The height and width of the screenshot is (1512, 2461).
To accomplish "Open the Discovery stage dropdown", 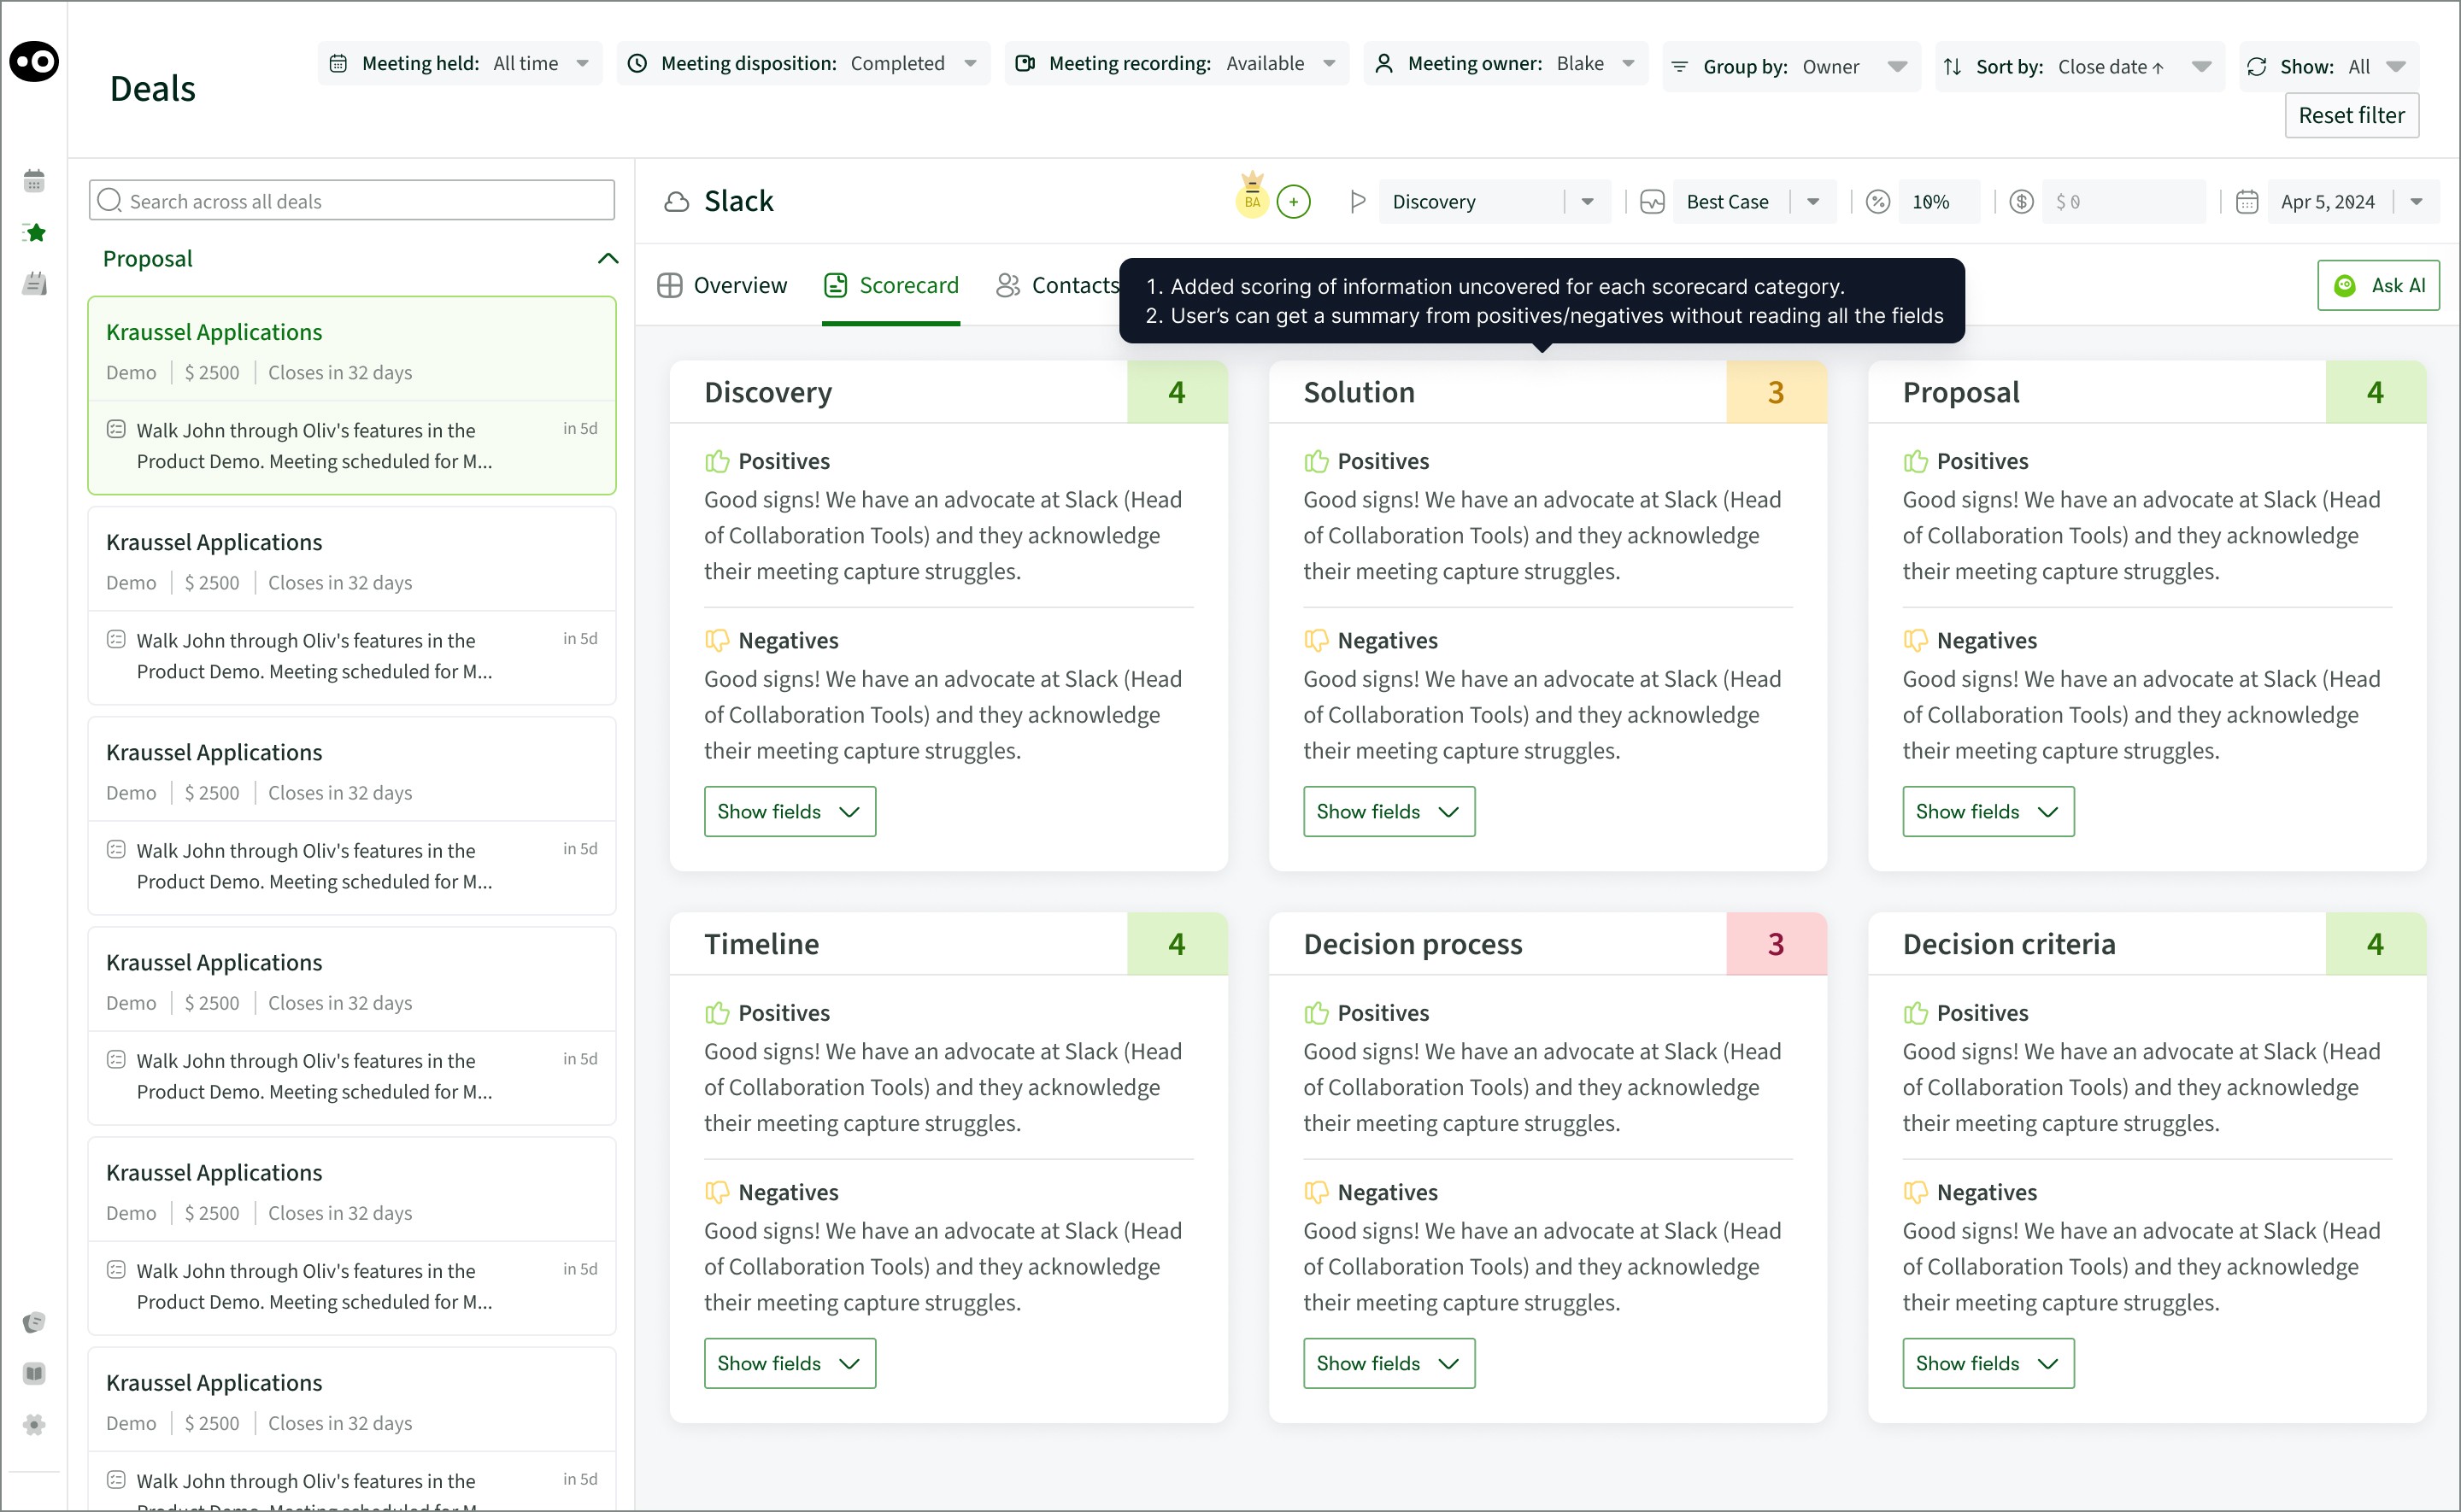I will (1493, 202).
